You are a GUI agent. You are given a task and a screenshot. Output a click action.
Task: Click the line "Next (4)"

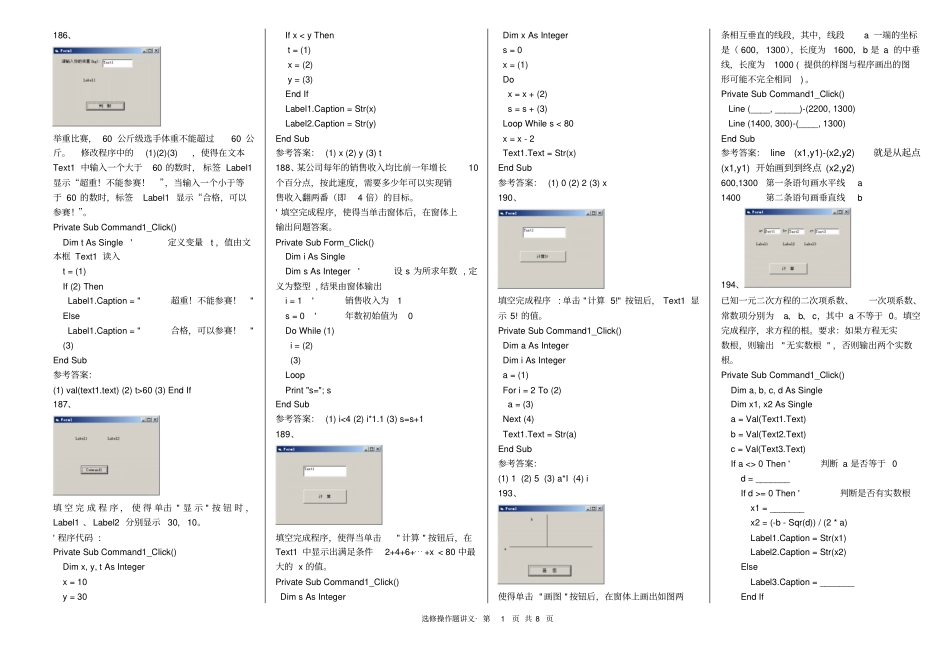(518, 419)
